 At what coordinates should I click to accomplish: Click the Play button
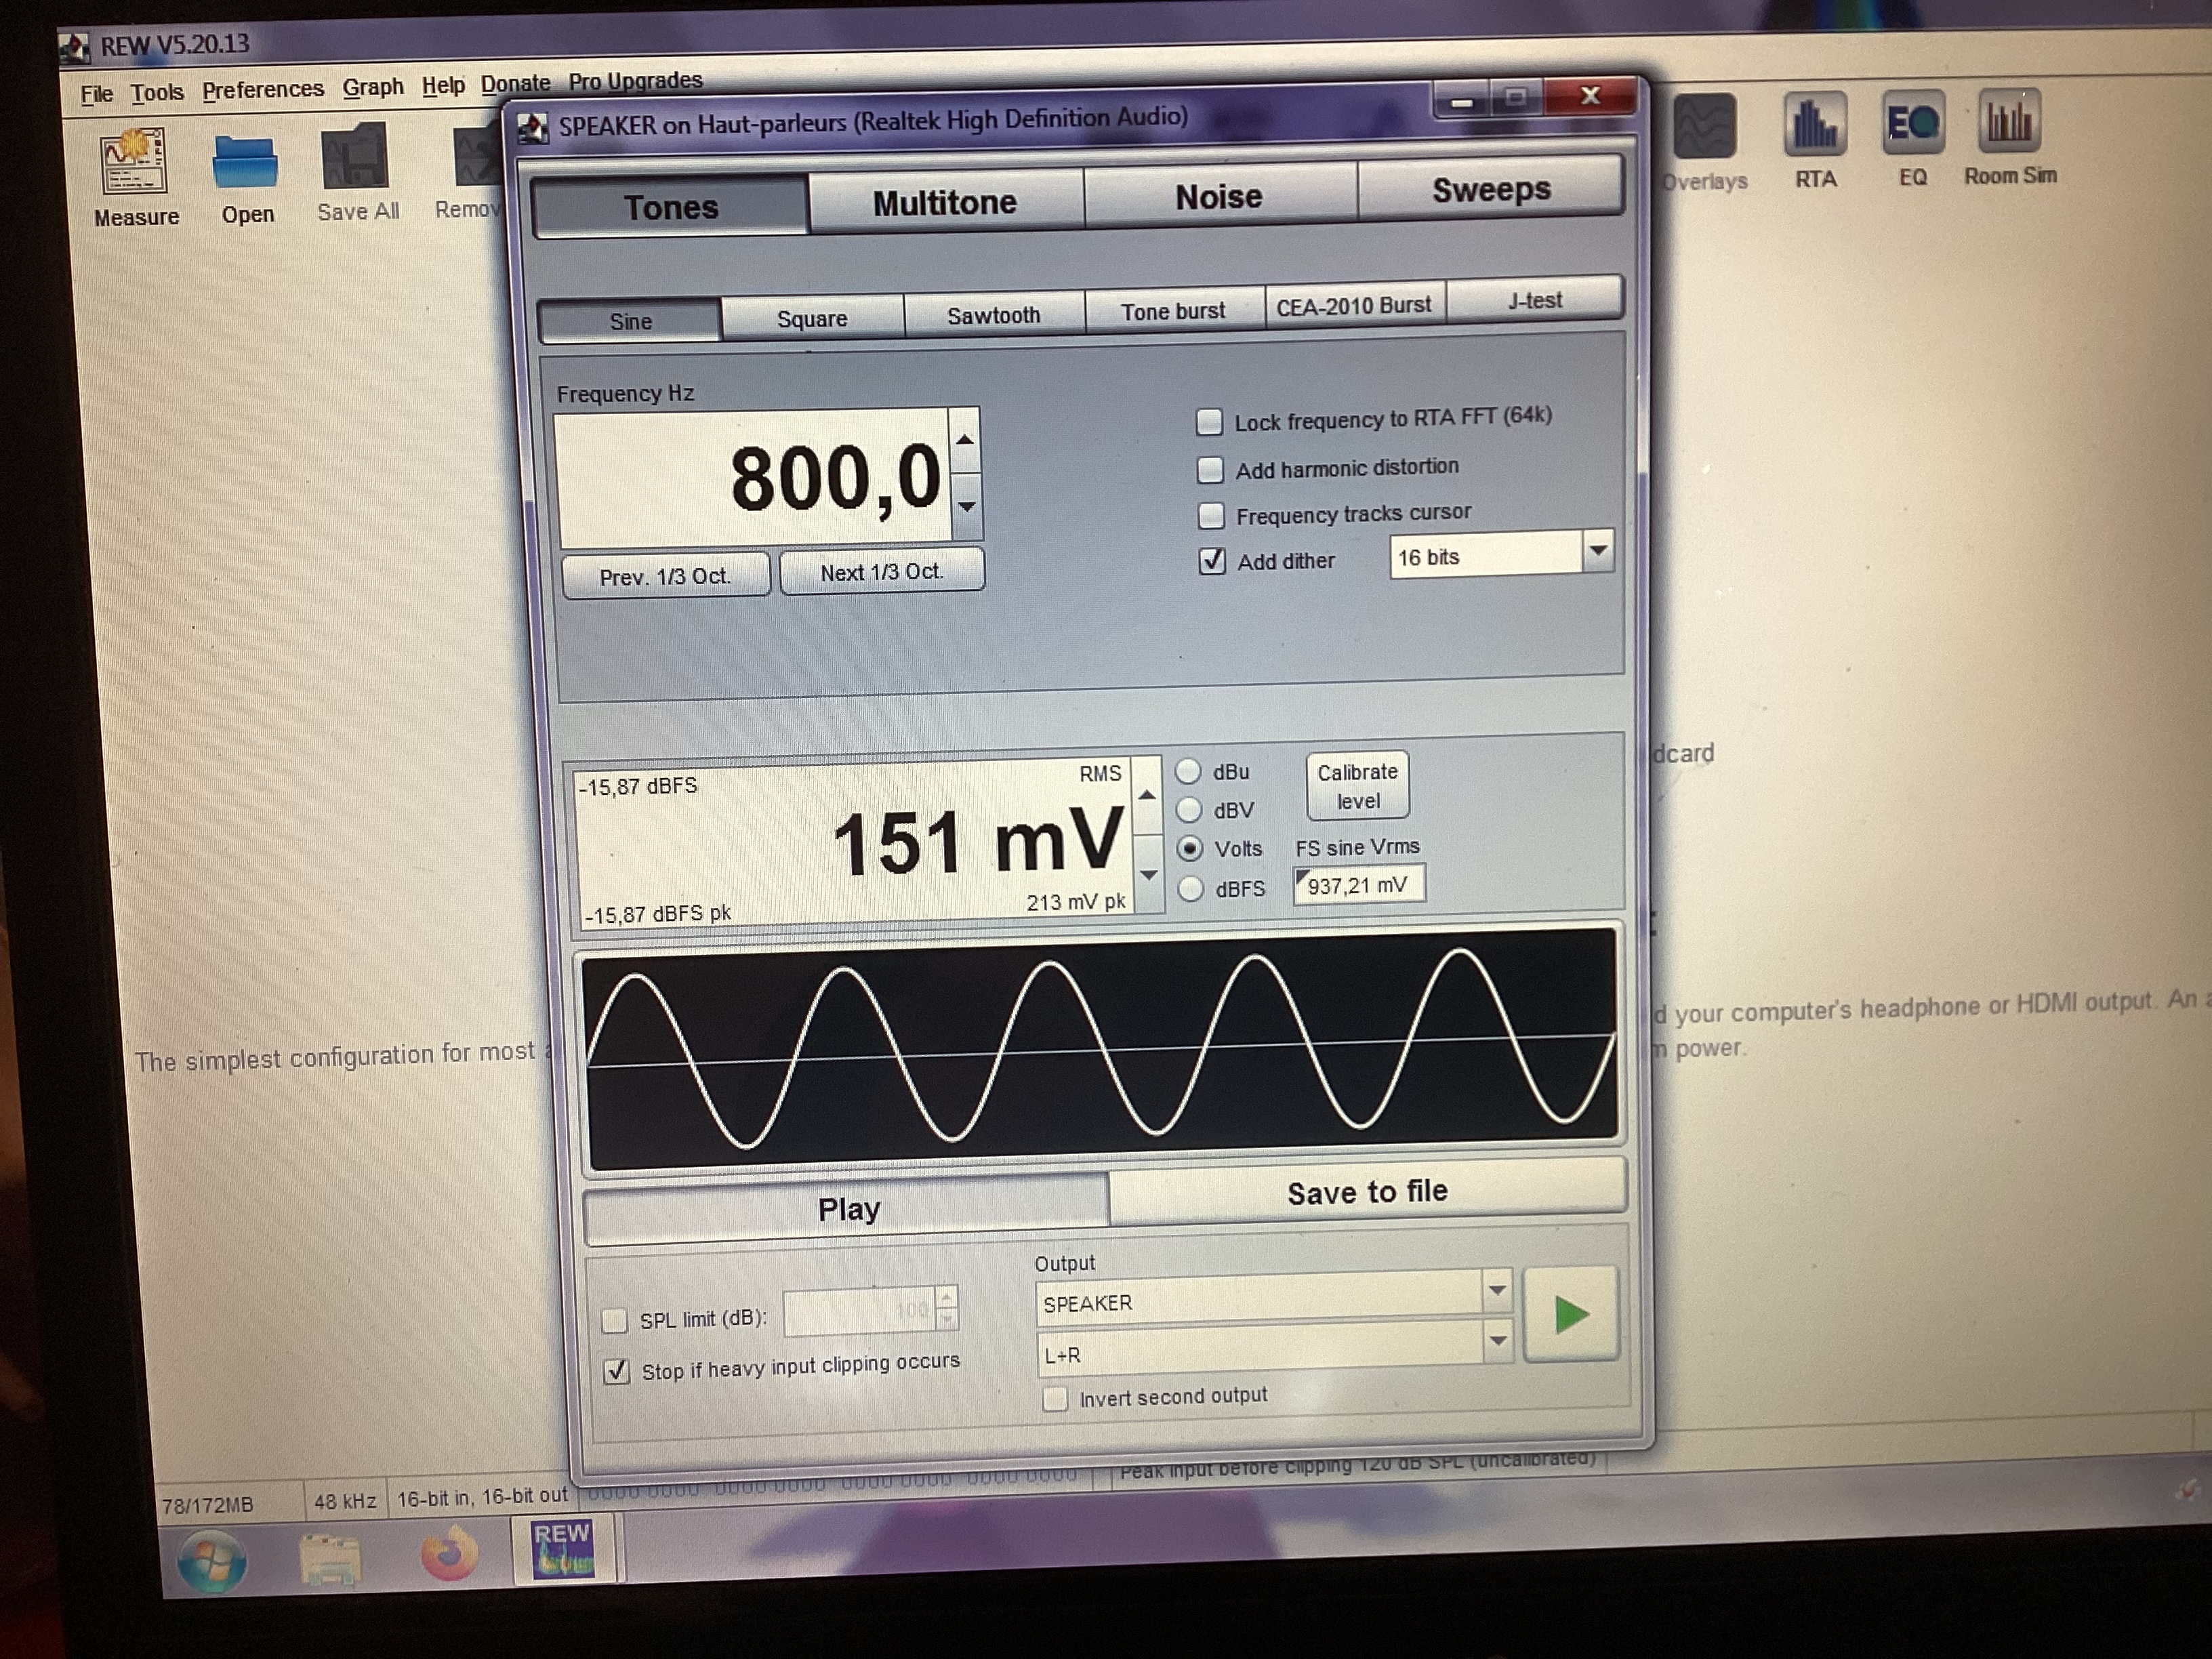pos(848,1209)
